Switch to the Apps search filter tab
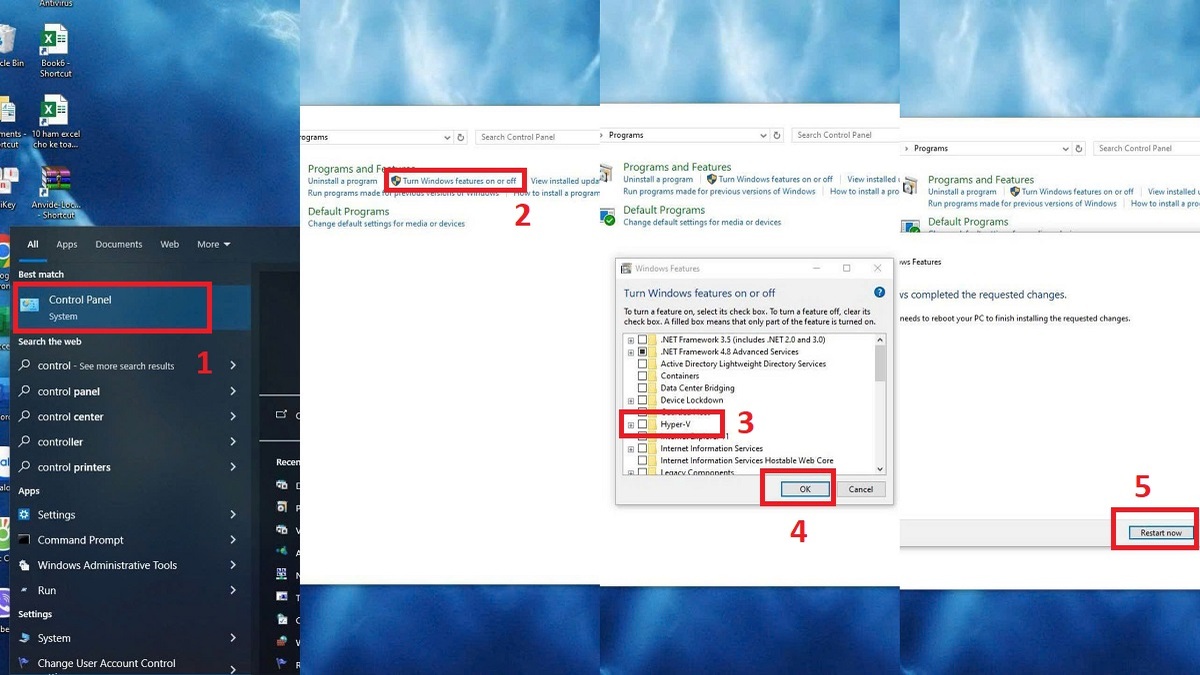1200x675 pixels. tap(67, 244)
